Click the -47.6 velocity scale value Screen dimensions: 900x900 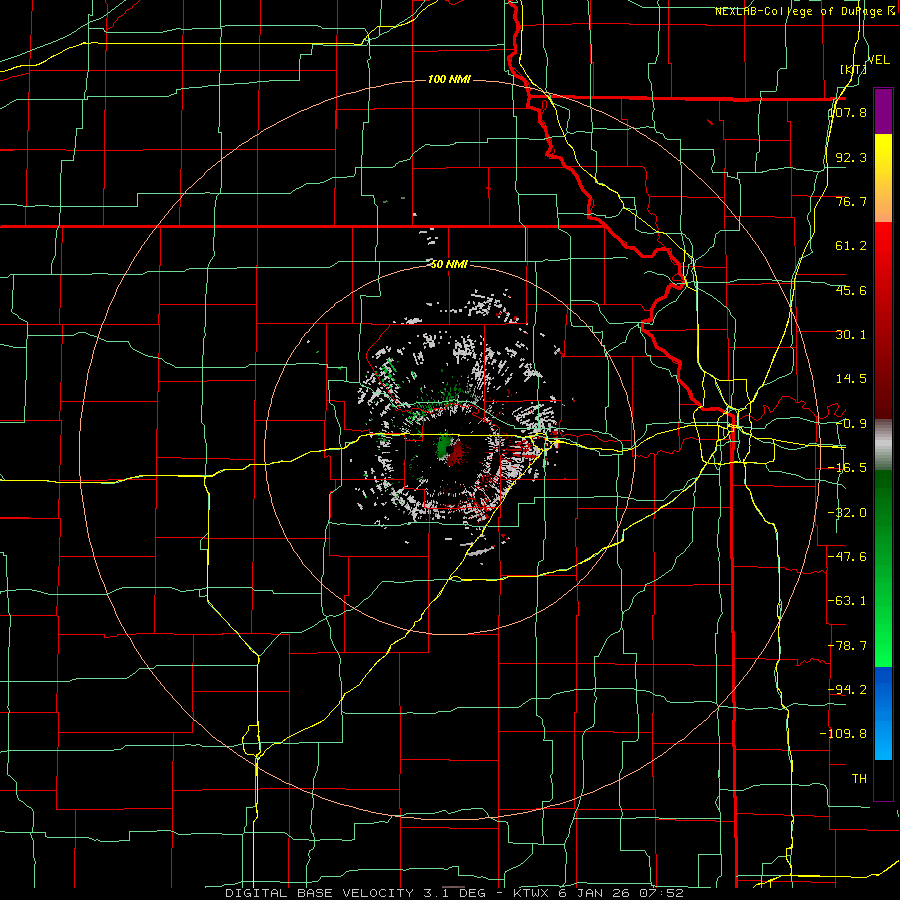[848, 557]
